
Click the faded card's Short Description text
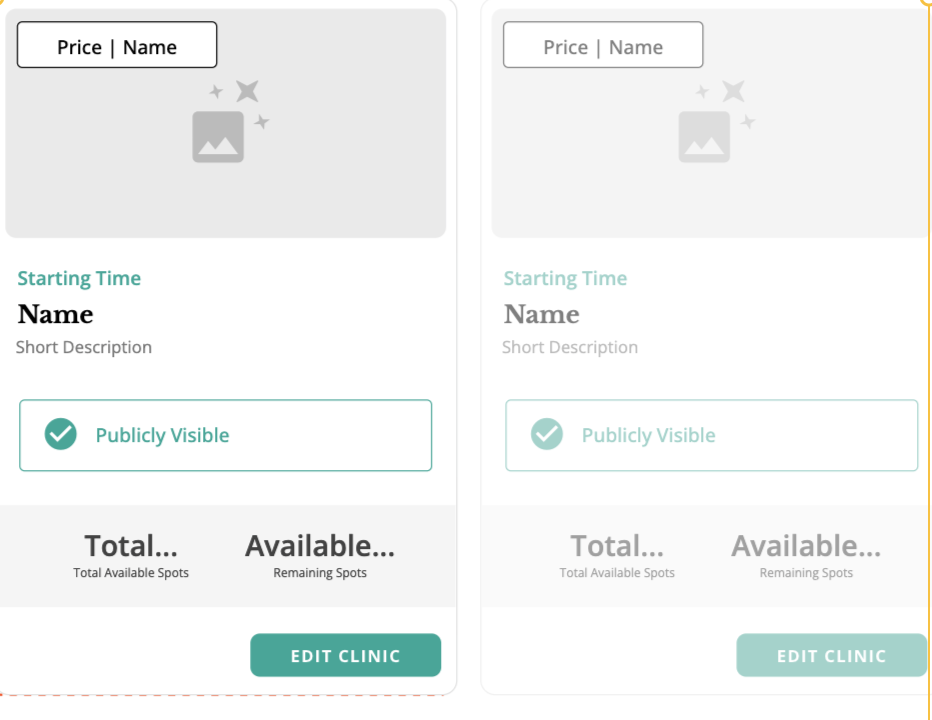(570, 348)
